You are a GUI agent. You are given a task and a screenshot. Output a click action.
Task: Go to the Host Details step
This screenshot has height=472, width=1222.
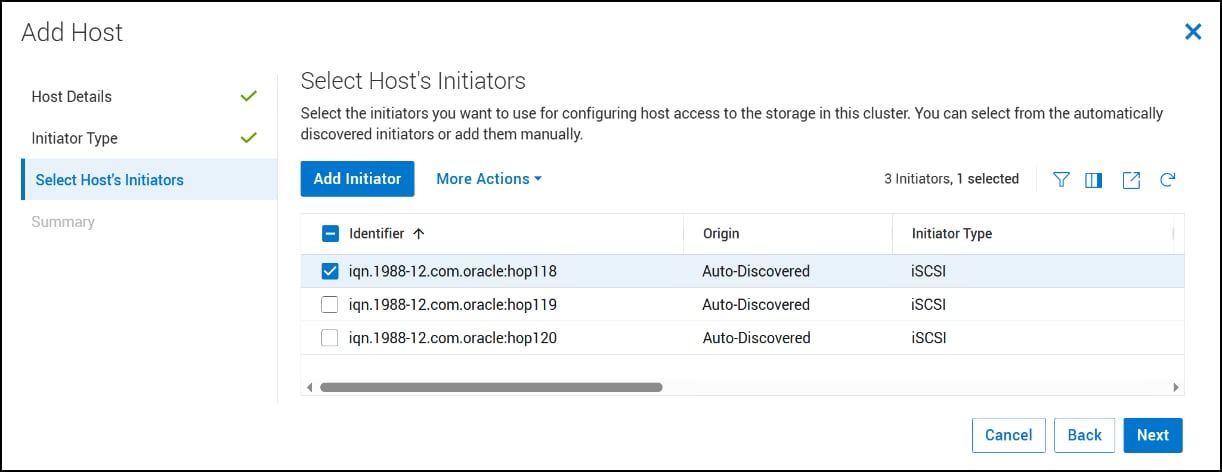click(72, 97)
